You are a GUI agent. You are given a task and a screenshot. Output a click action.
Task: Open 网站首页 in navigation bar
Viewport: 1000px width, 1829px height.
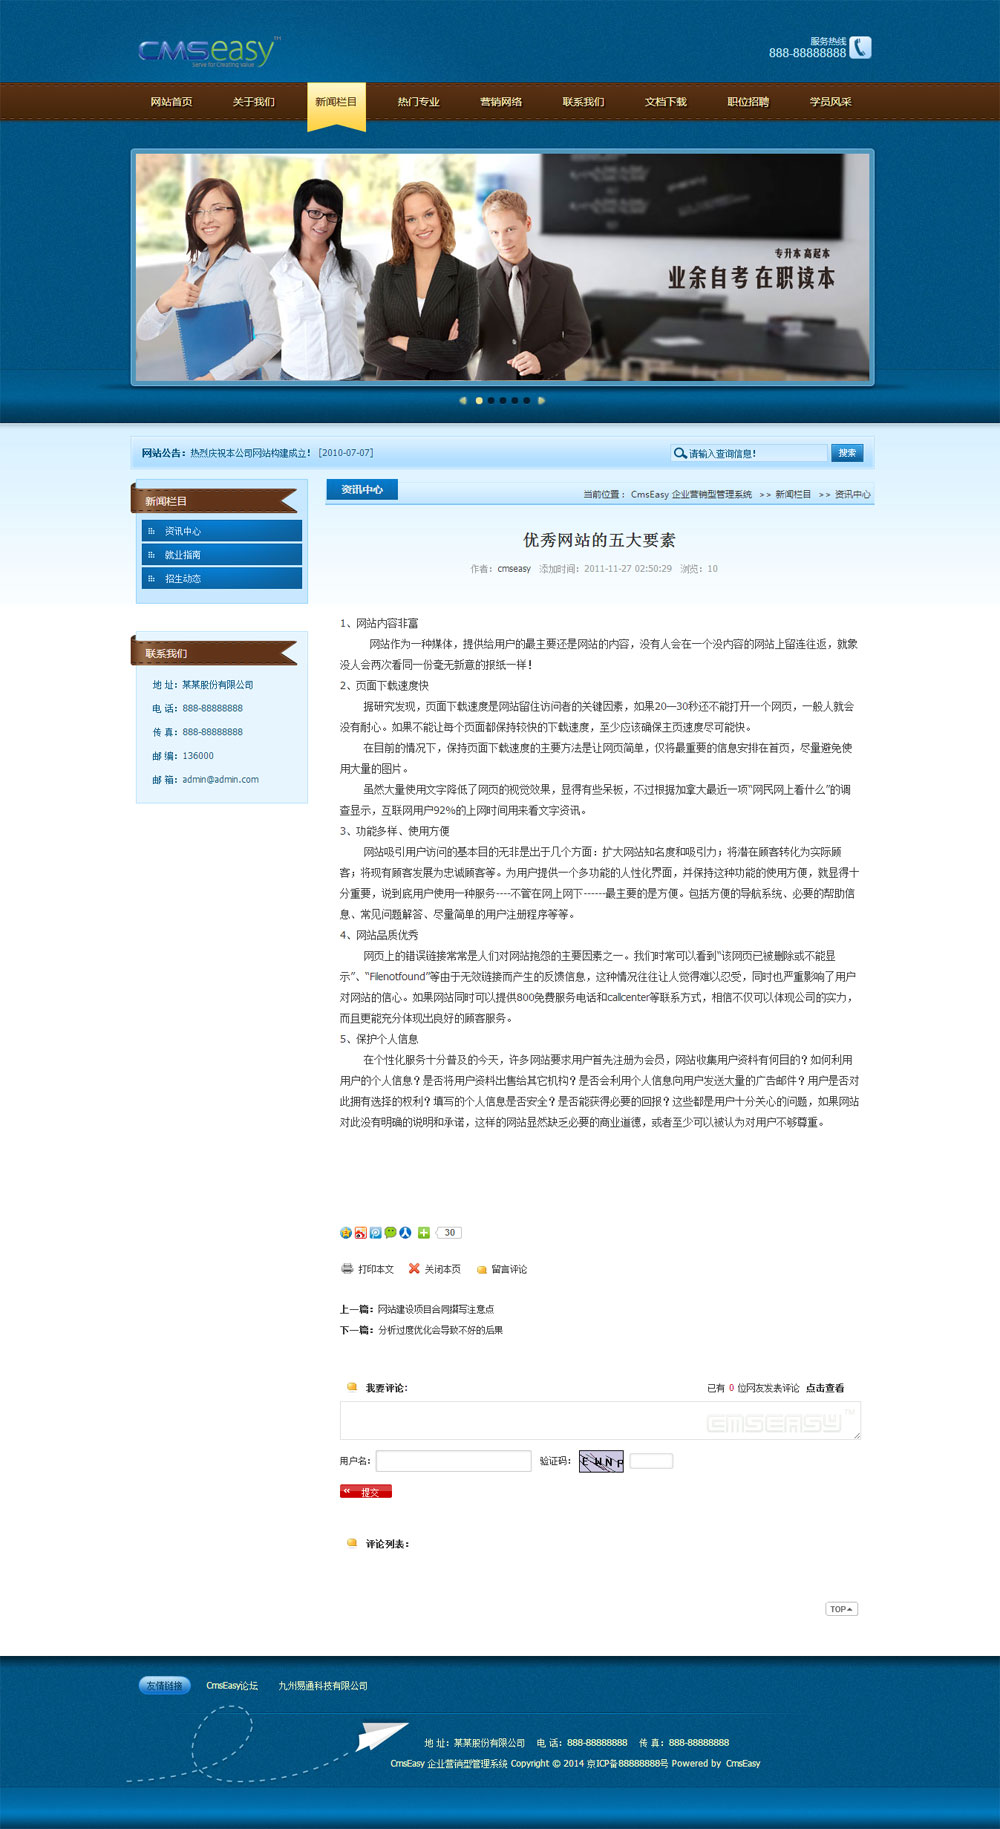pyautogui.click(x=171, y=102)
